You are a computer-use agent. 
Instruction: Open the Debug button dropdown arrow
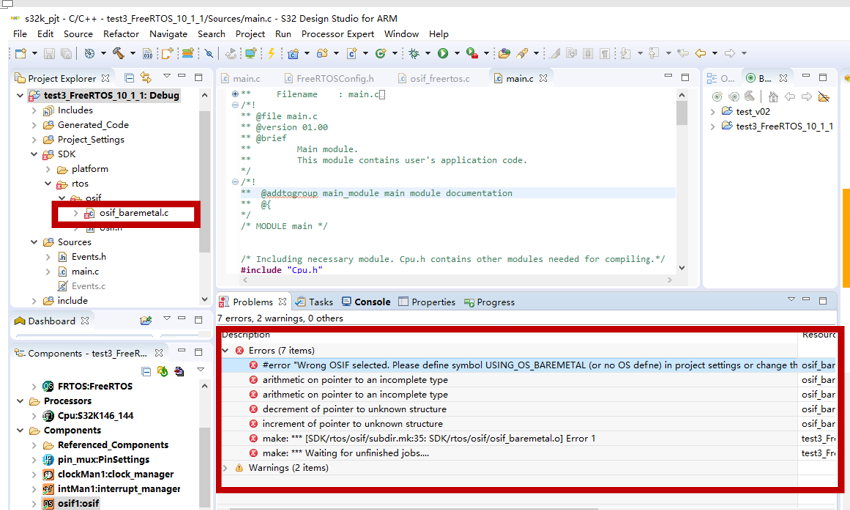click(428, 53)
